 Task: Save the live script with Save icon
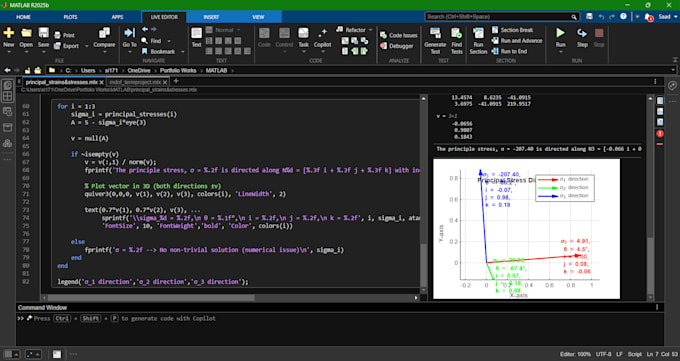pos(43,33)
